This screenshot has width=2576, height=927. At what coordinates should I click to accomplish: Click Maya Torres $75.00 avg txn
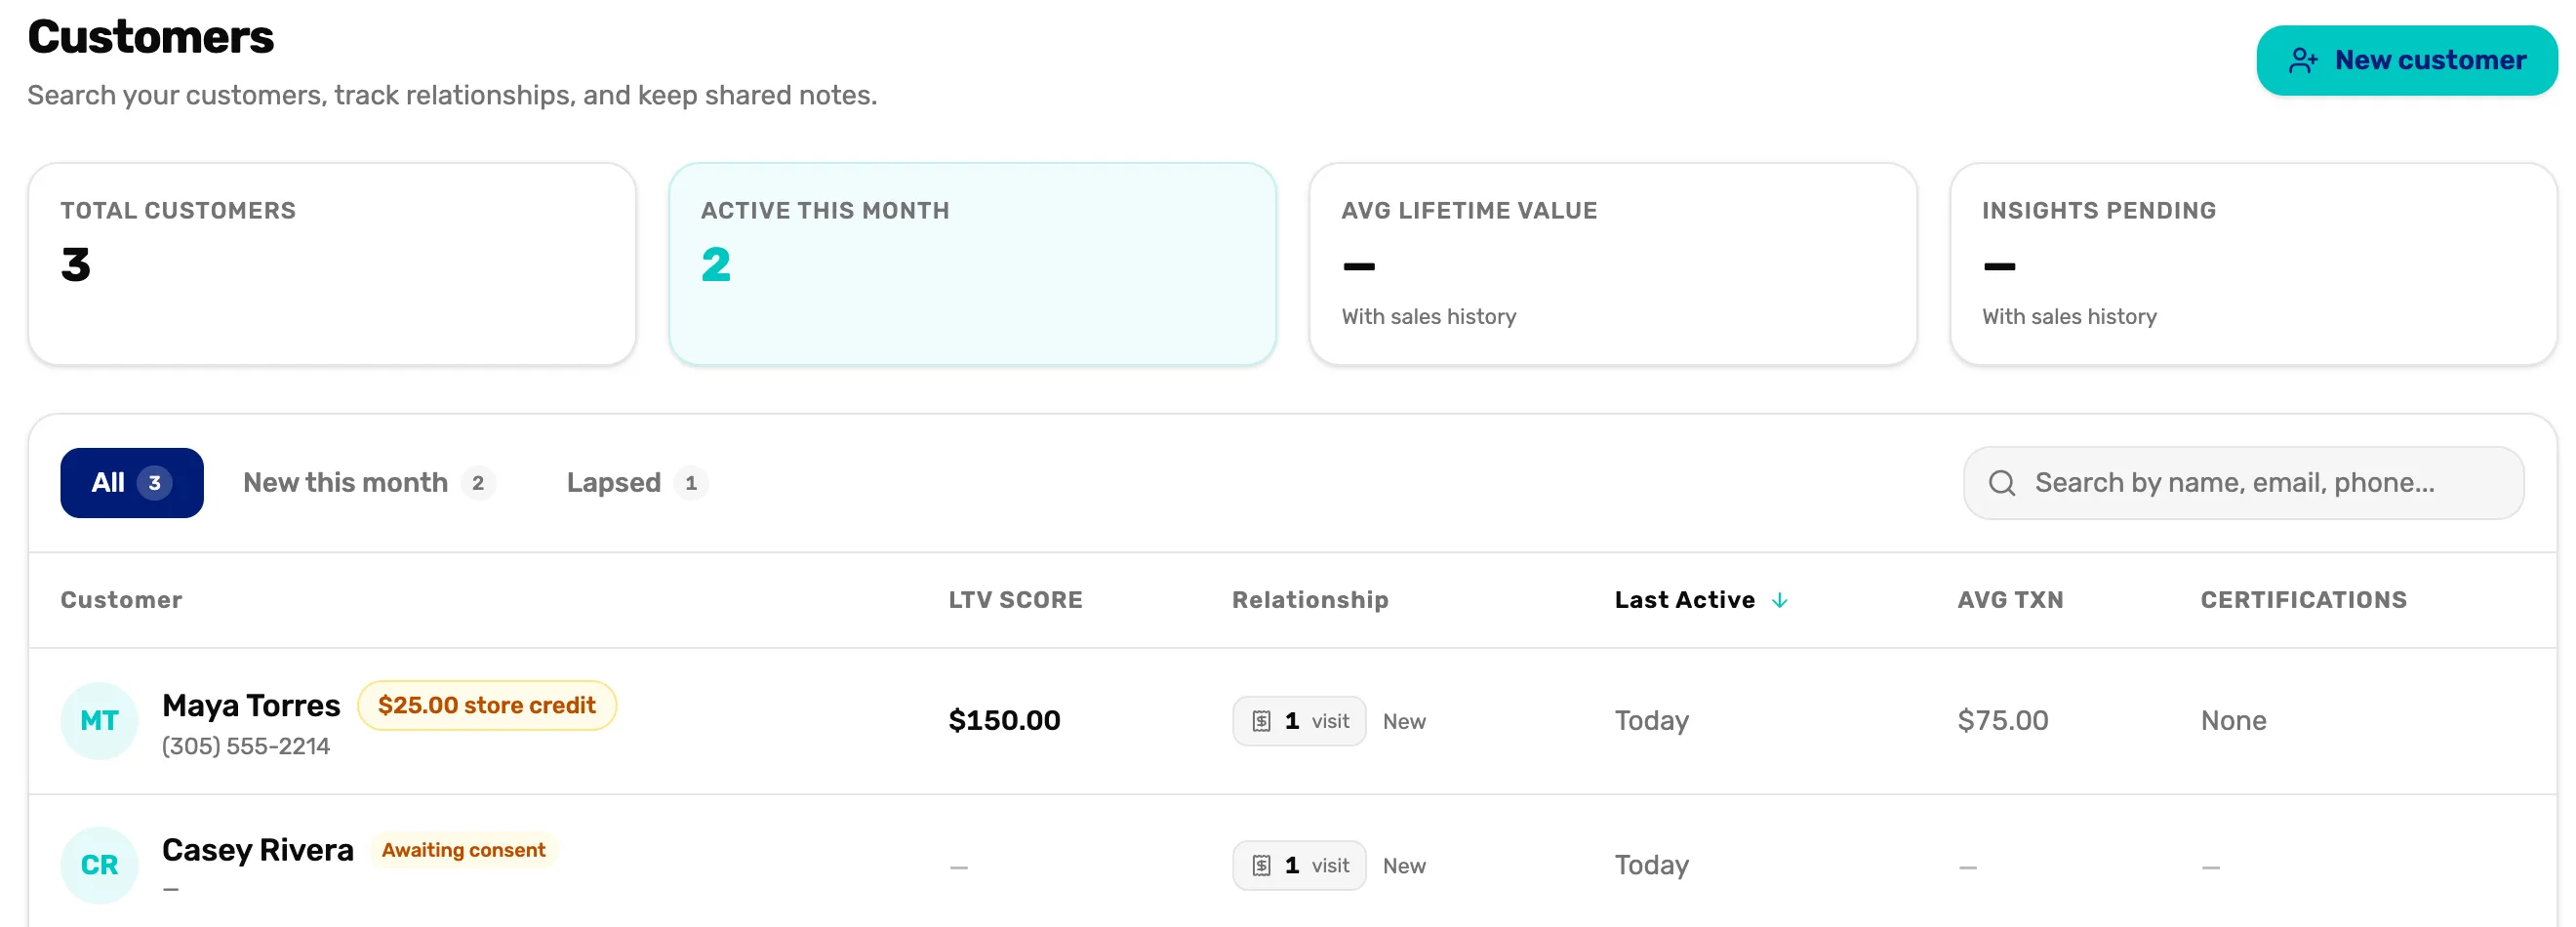point(2002,721)
